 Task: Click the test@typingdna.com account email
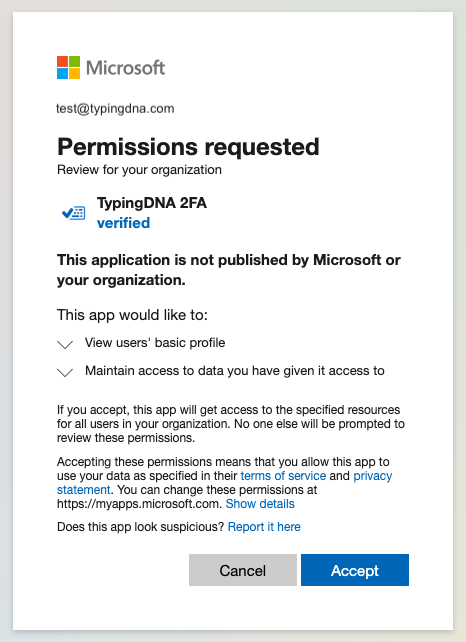[115, 109]
